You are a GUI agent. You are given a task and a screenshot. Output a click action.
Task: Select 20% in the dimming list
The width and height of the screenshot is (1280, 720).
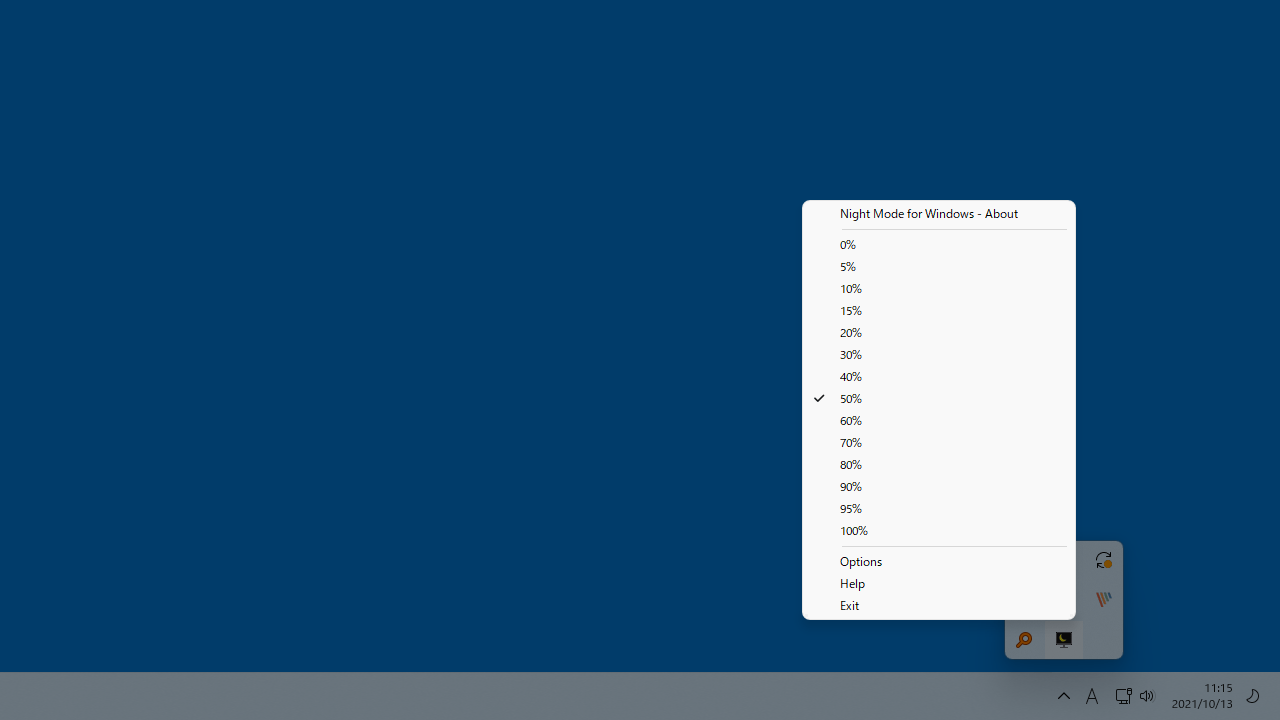(x=938, y=333)
